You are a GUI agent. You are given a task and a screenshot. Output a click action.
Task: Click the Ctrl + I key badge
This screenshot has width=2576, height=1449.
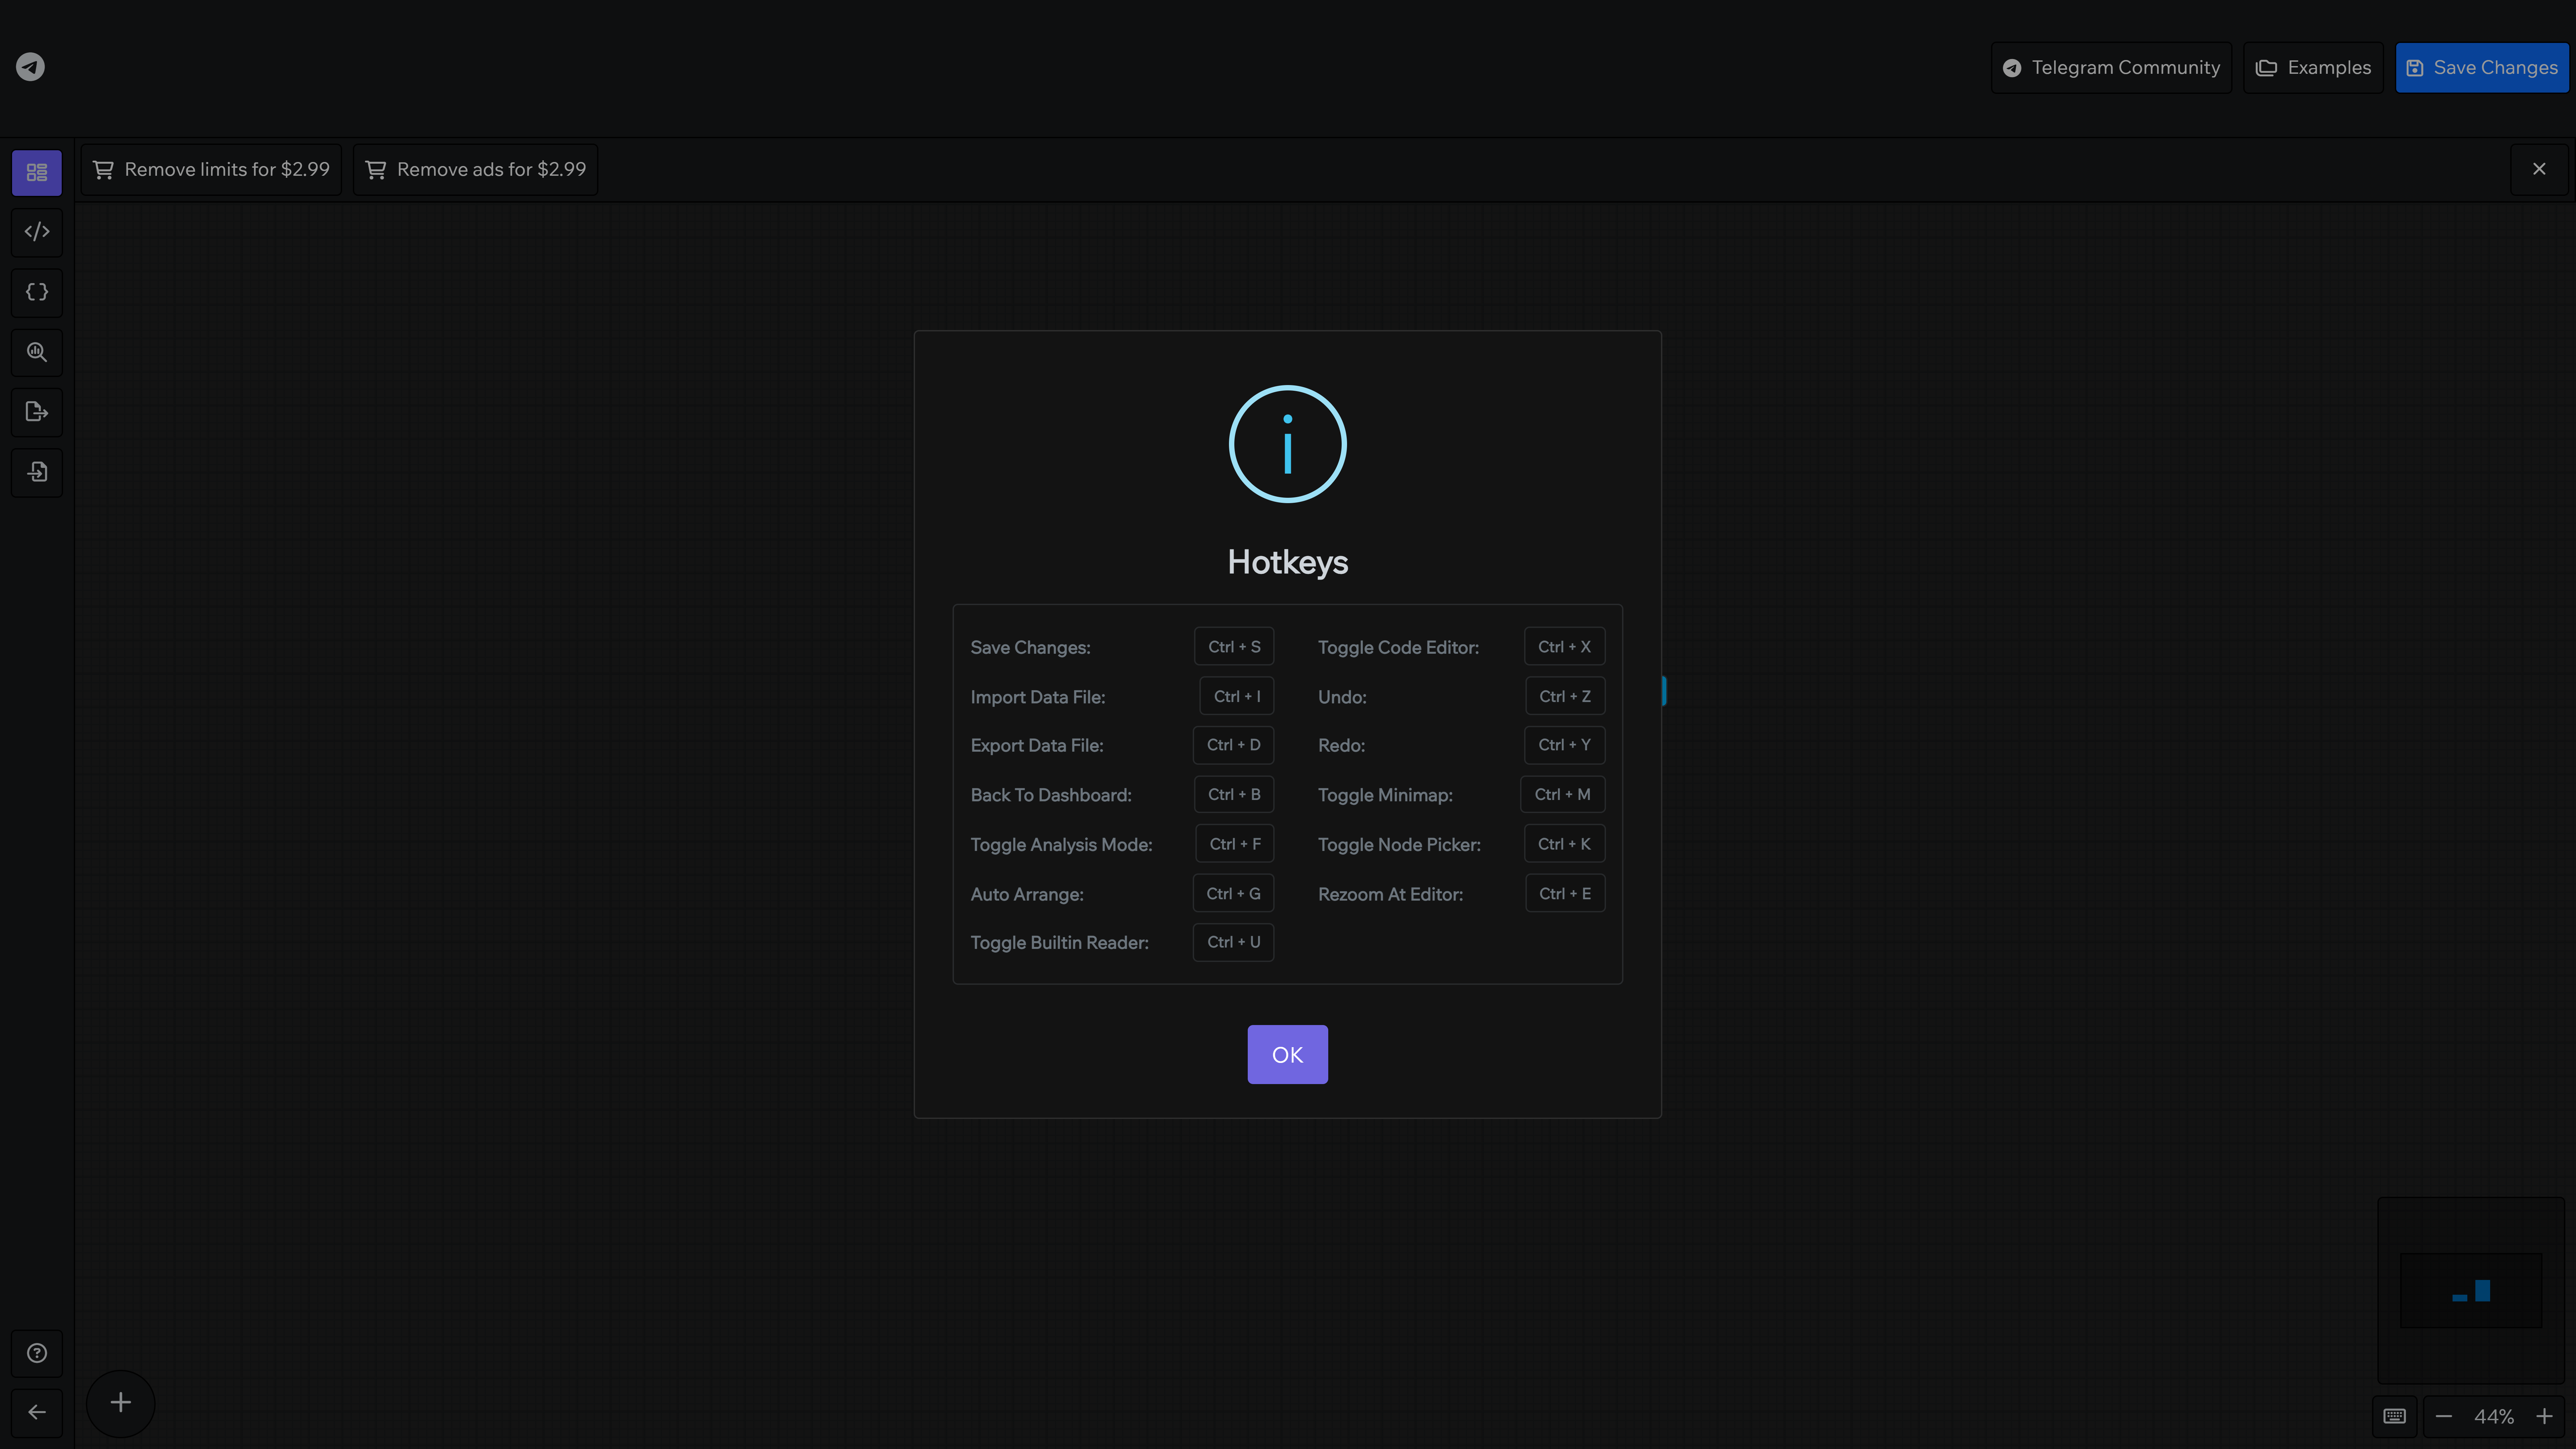1237,696
